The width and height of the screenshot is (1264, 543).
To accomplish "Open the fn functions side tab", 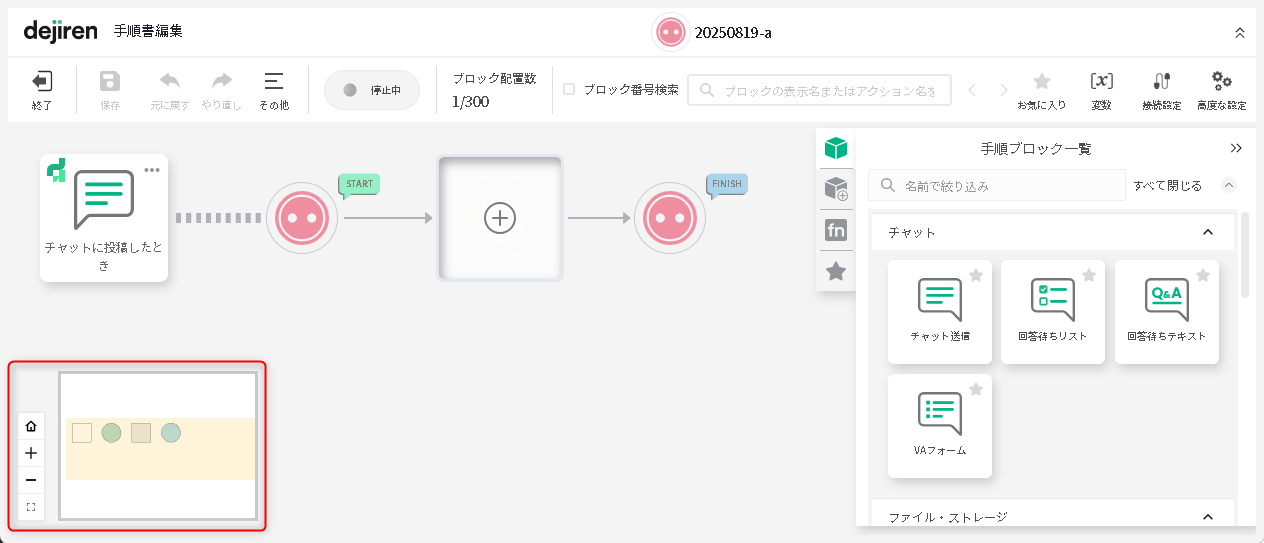I will 836,231.
